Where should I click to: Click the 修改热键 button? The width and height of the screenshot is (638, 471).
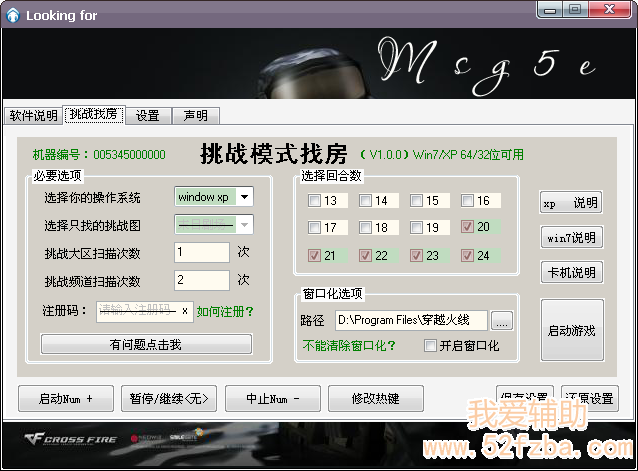pos(376,399)
